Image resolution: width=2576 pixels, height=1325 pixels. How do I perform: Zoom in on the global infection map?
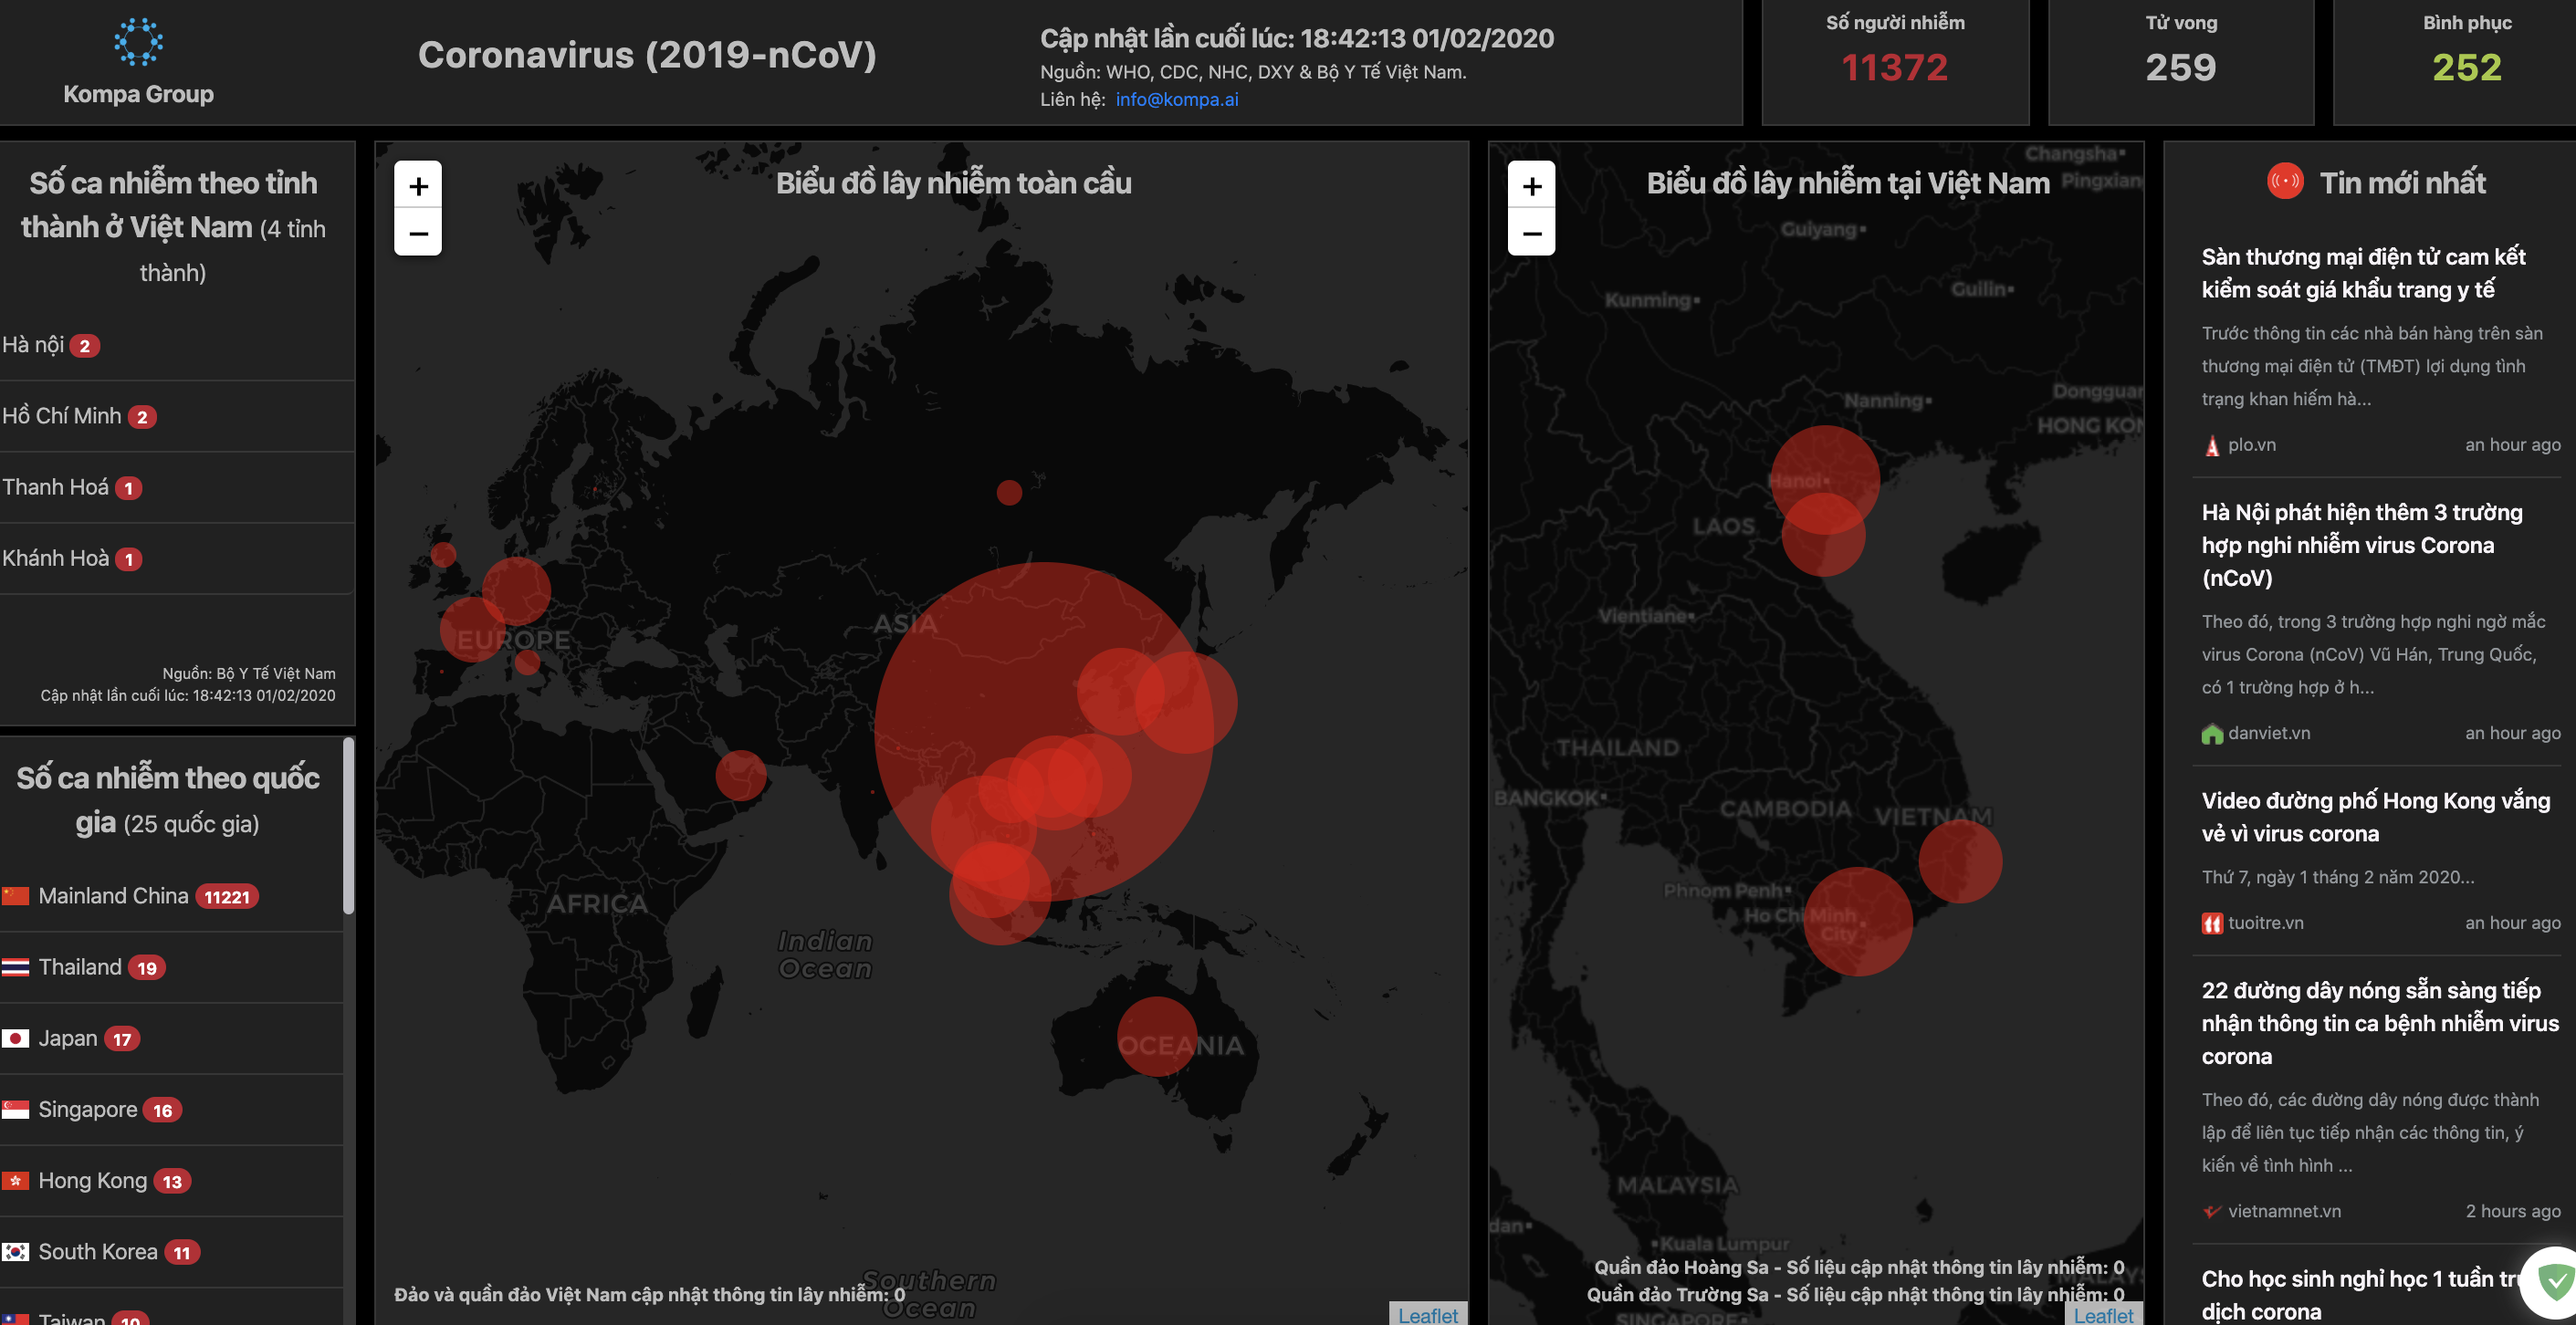click(x=418, y=186)
